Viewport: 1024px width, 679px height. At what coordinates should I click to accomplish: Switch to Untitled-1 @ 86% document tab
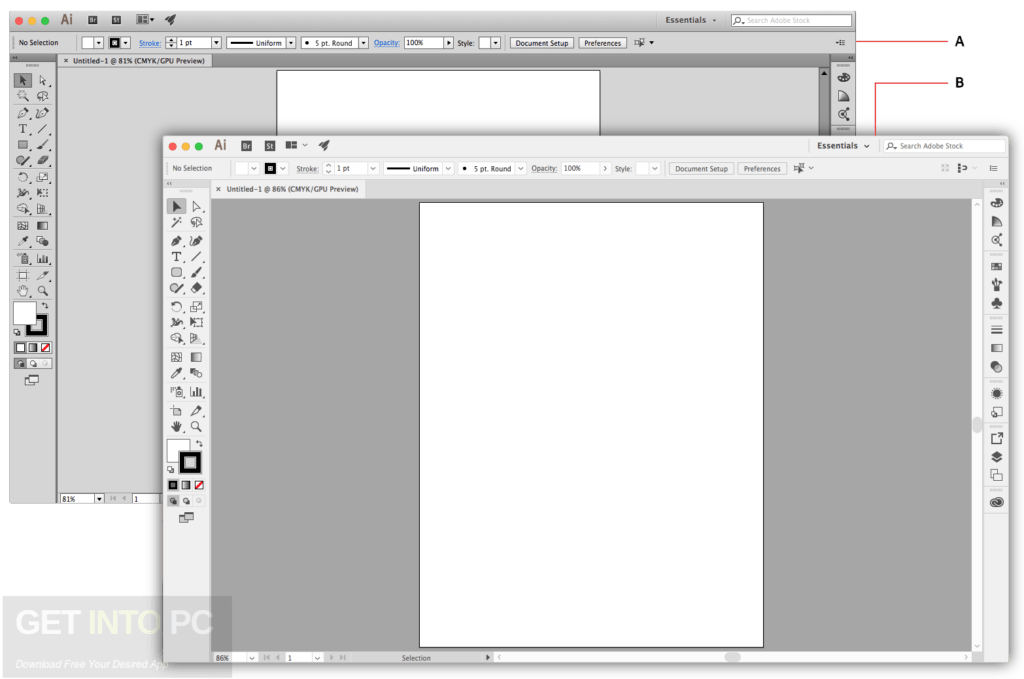pyautogui.click(x=292, y=189)
